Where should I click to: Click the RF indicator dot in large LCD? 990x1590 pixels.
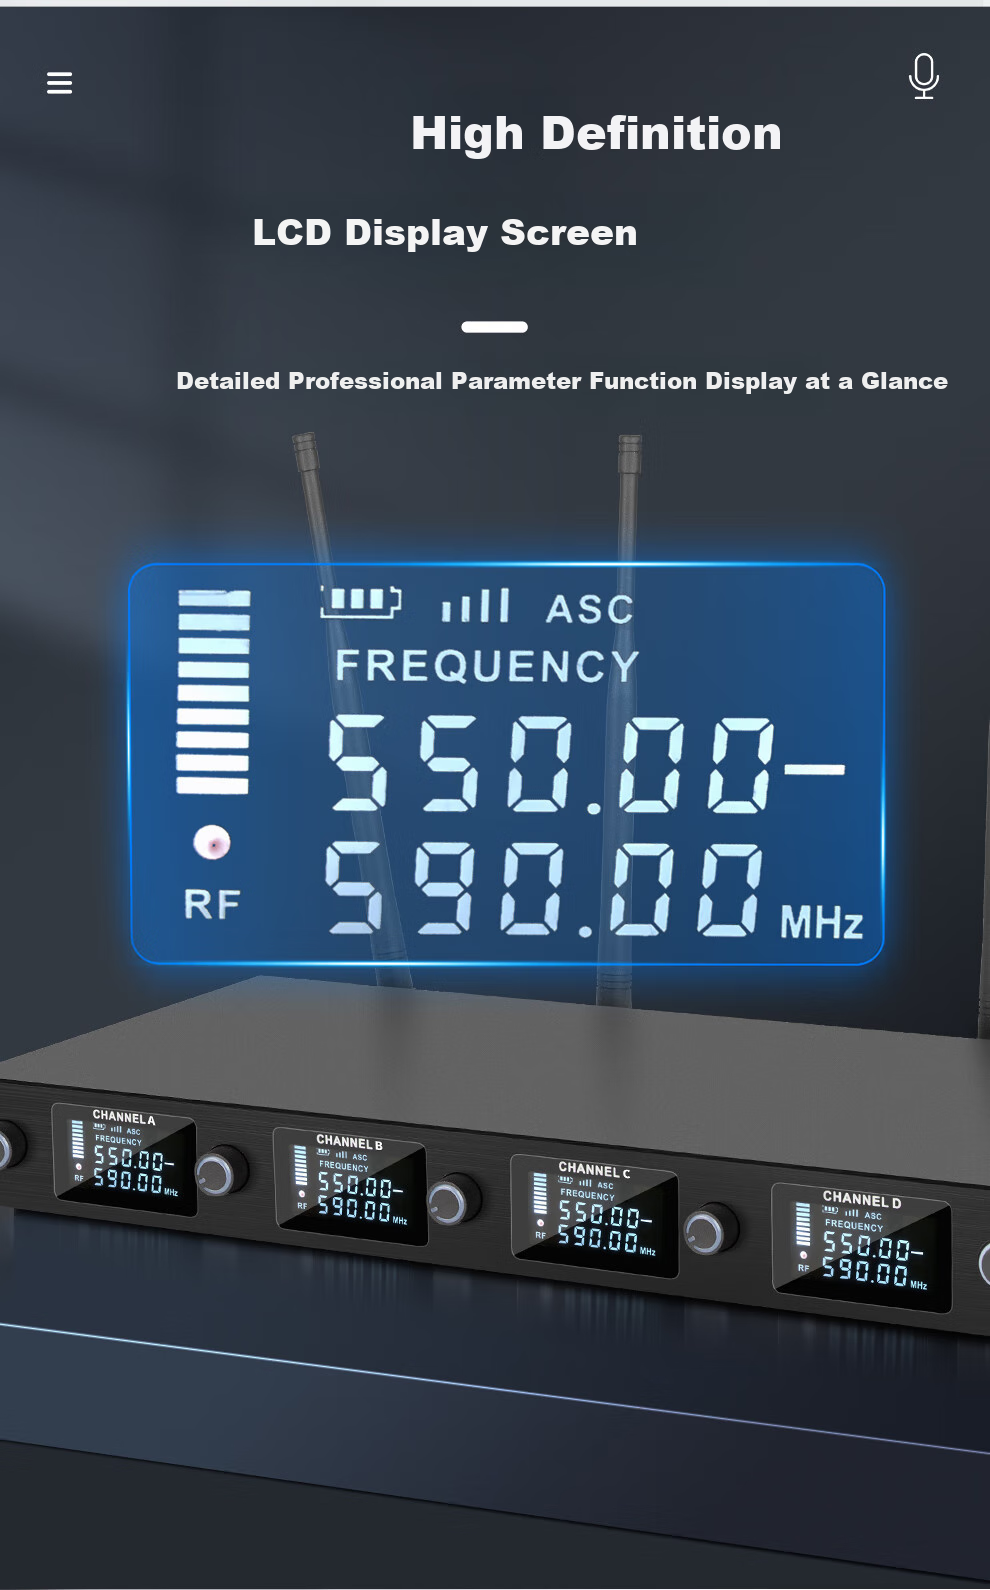coord(212,843)
